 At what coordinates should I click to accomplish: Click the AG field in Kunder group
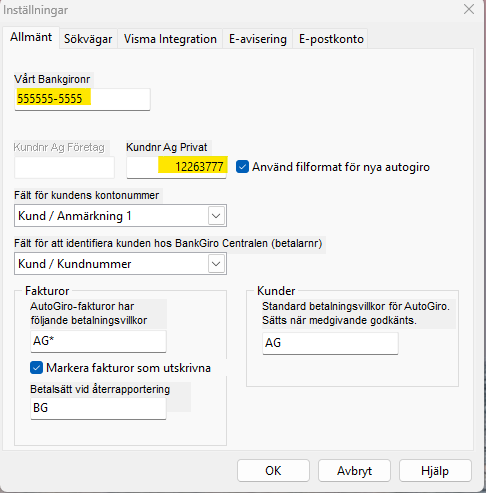[330, 343]
